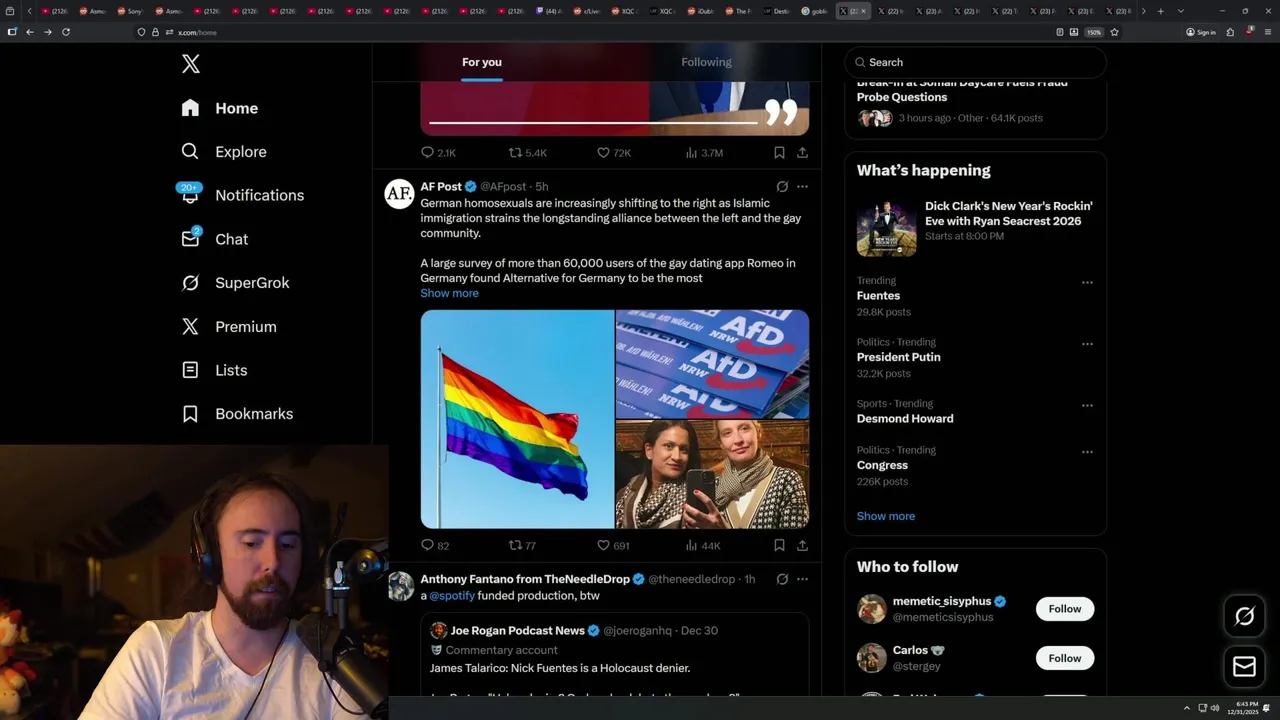This screenshot has width=1280, height=720.
Task: Open more options for Congress trend
Action: click(x=1087, y=452)
